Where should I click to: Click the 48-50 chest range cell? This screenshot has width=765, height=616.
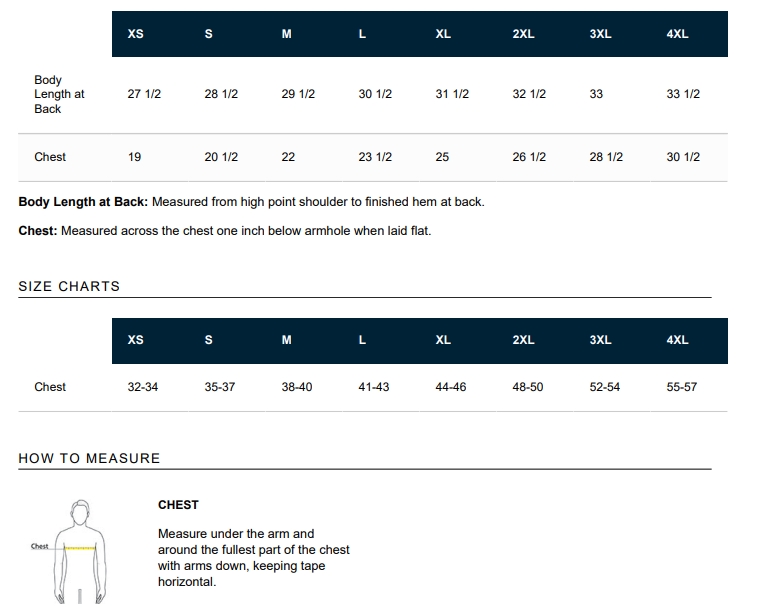(x=528, y=387)
